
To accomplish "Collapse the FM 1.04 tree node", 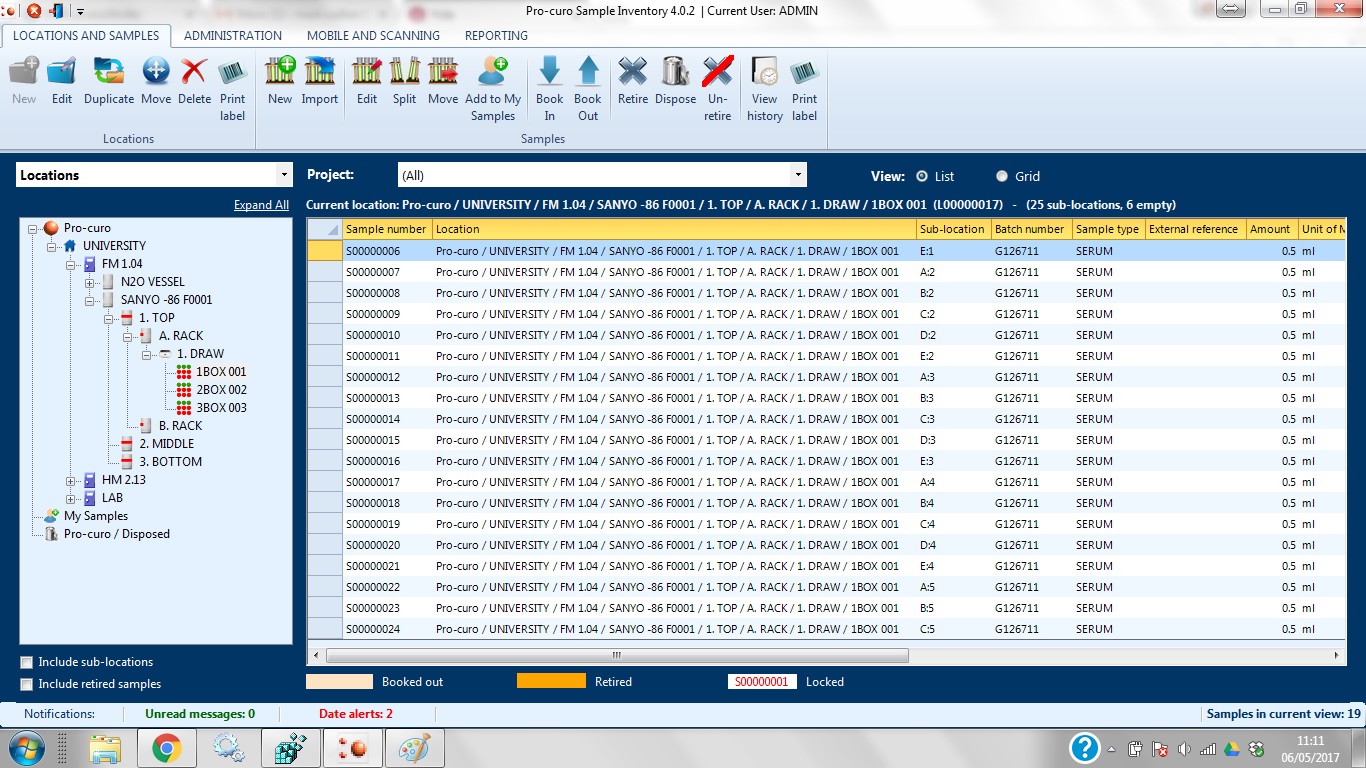I will [x=71, y=264].
